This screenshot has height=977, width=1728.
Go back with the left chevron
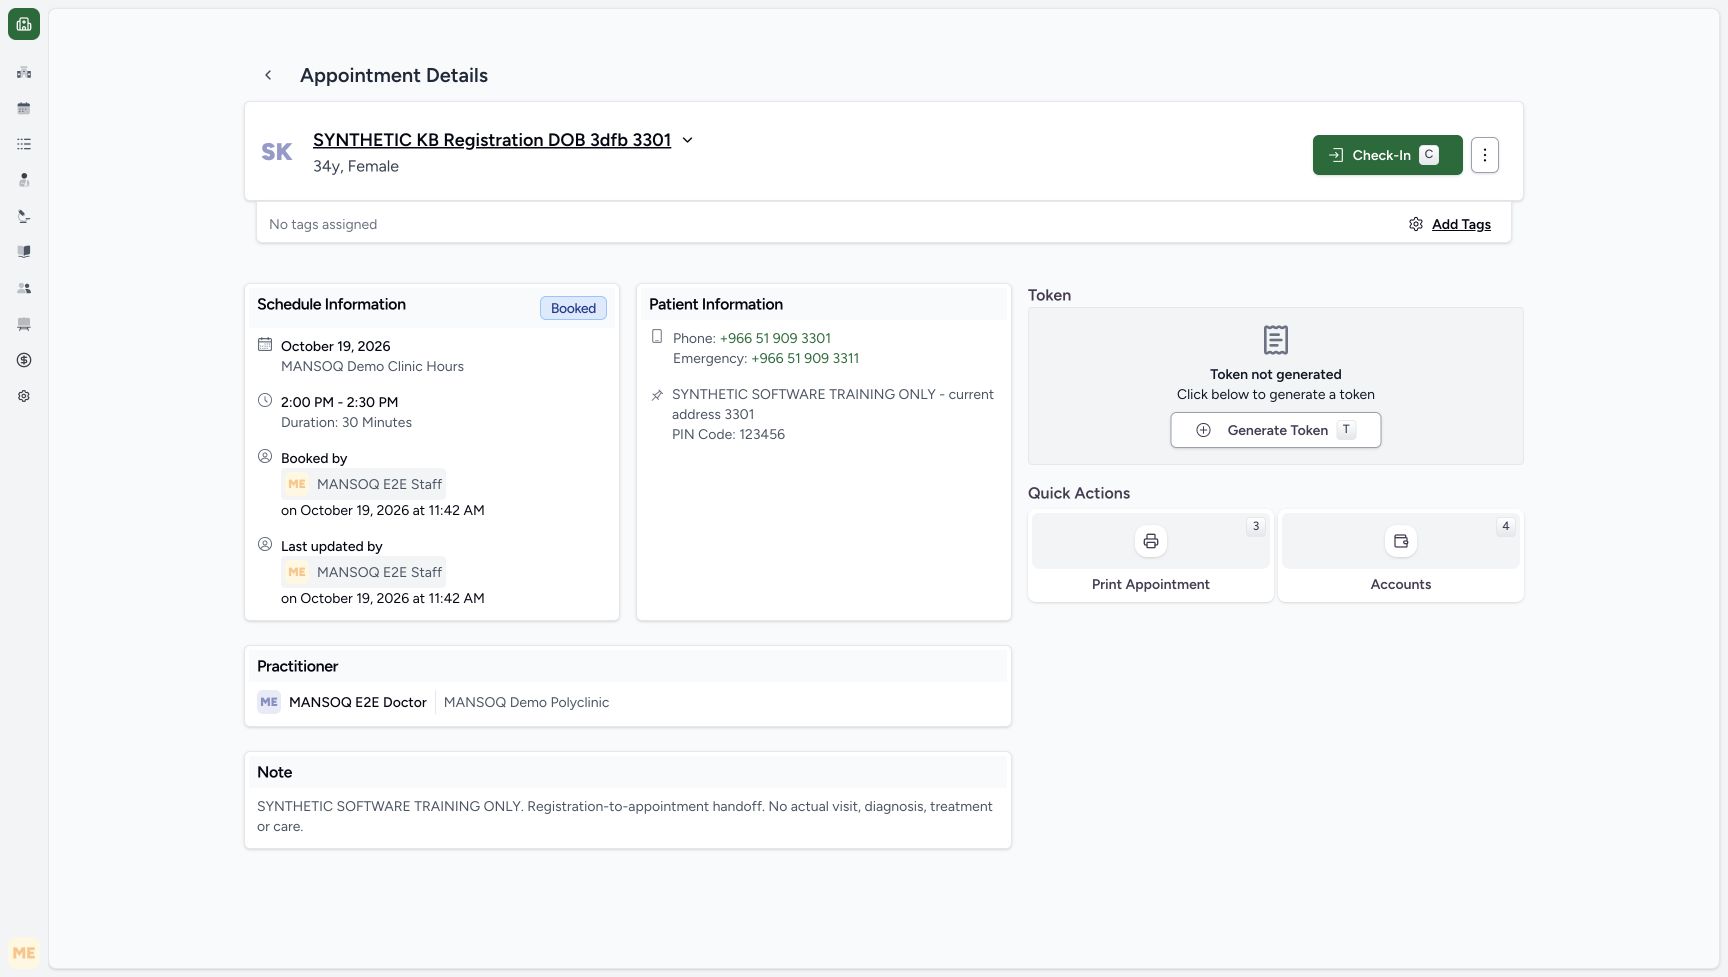268,75
